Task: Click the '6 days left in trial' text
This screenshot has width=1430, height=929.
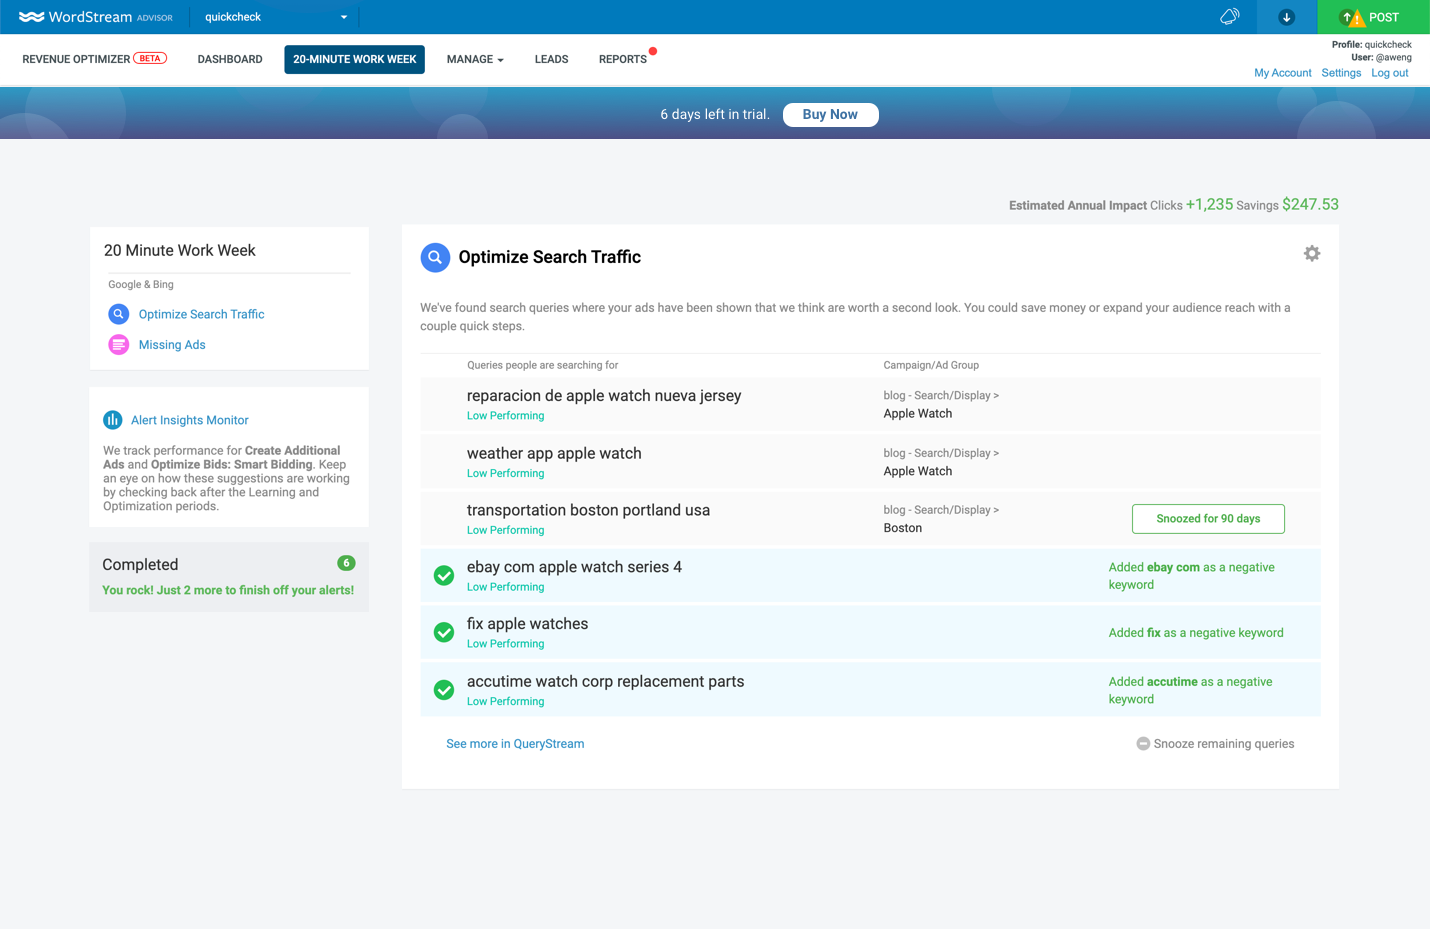Action: pyautogui.click(x=715, y=115)
